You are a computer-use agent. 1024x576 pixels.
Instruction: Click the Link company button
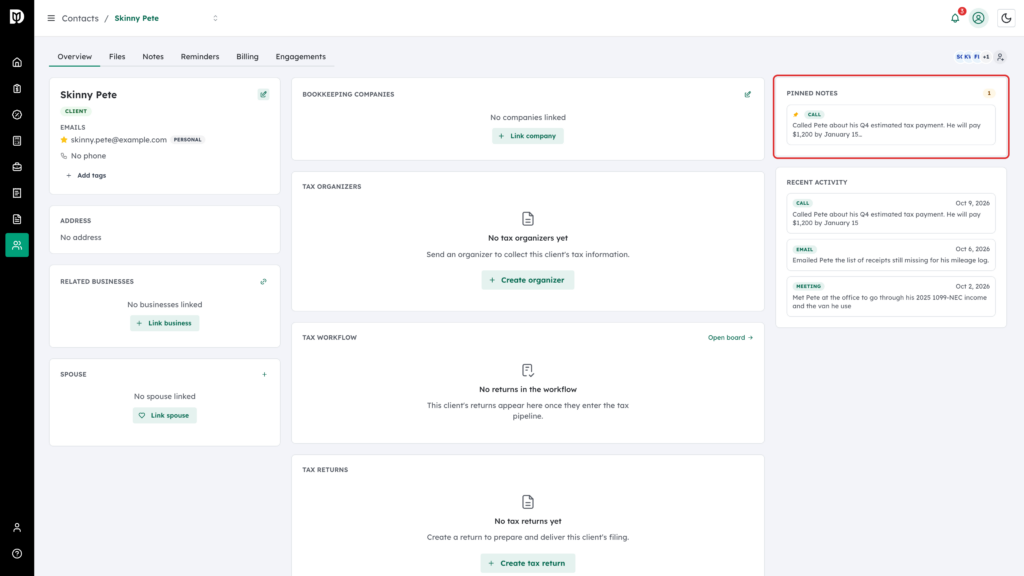pyautogui.click(x=528, y=136)
